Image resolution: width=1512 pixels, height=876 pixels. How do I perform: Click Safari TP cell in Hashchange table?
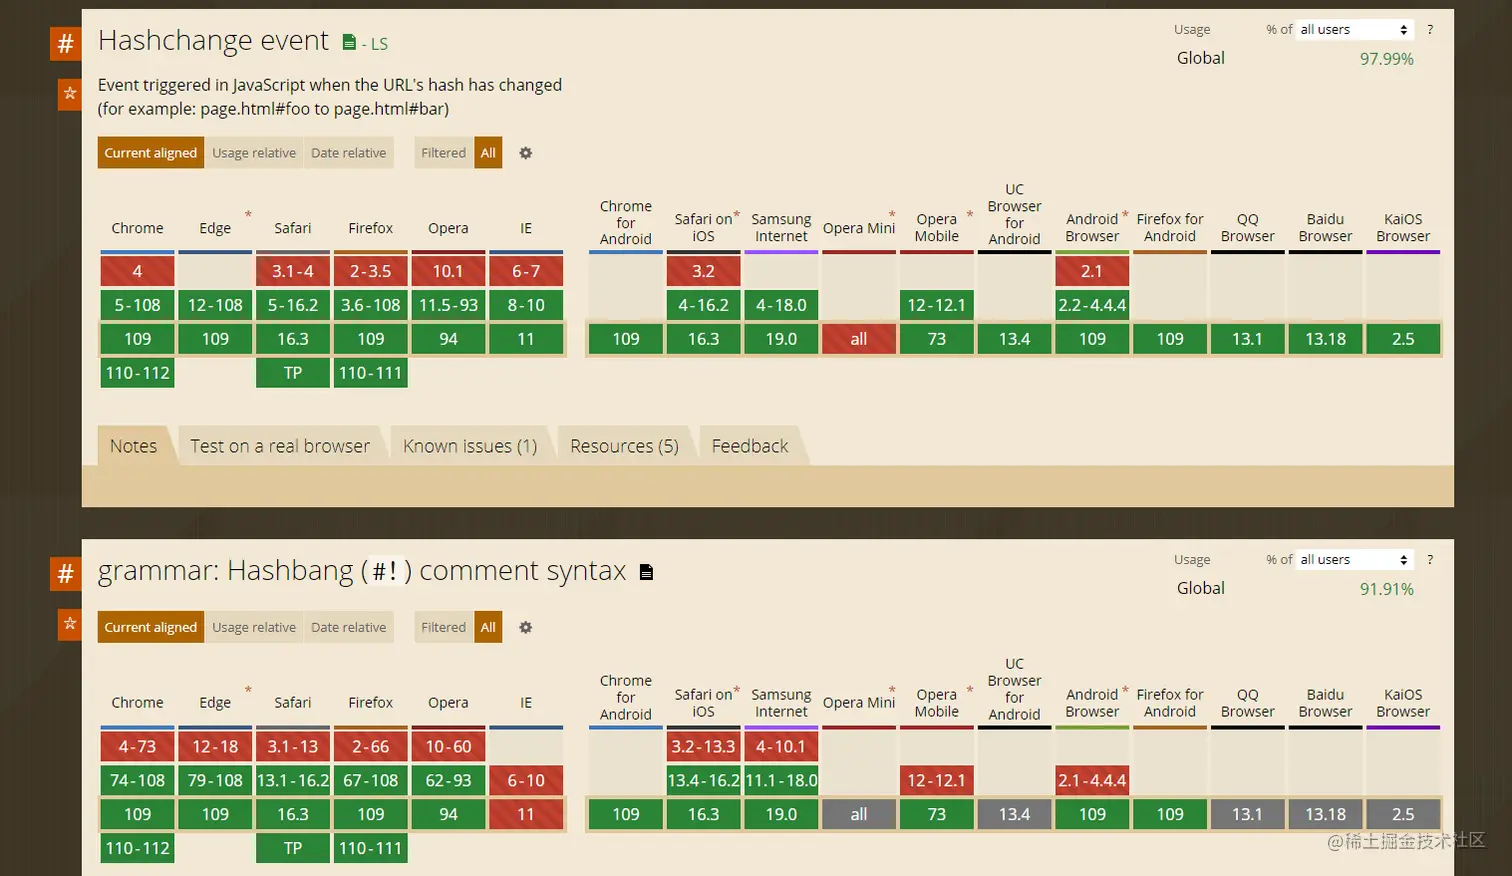click(293, 373)
